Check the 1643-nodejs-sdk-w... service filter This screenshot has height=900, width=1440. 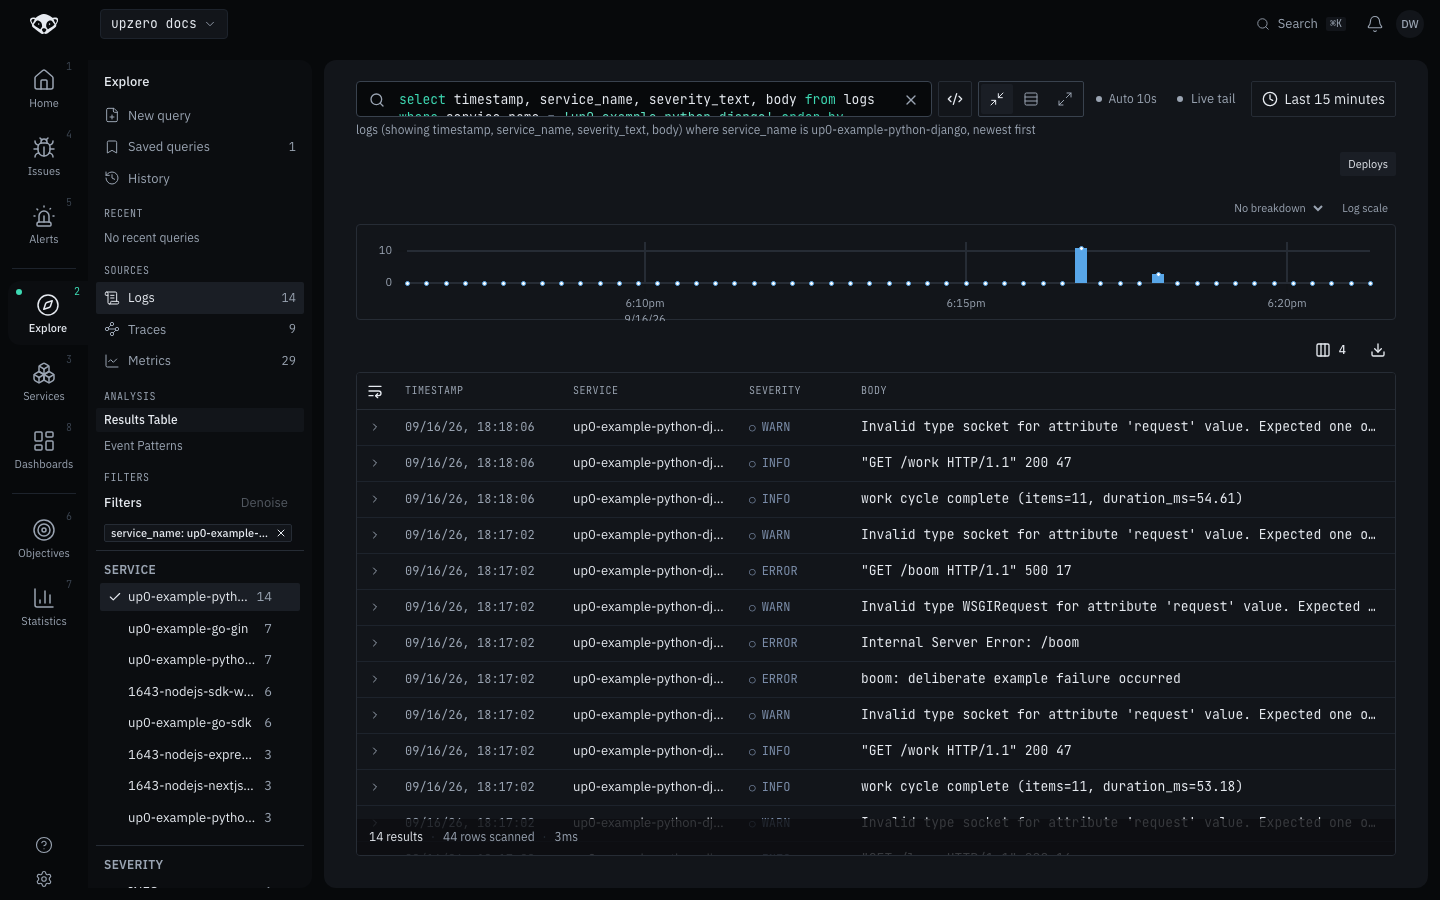(x=200, y=691)
